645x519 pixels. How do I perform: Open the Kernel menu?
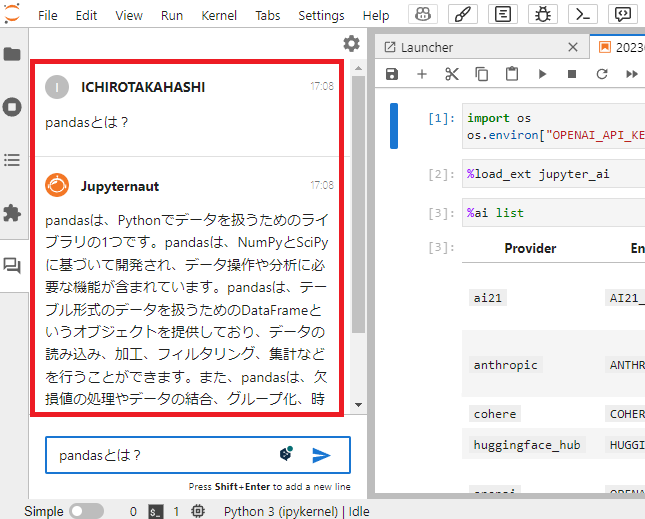pos(219,16)
